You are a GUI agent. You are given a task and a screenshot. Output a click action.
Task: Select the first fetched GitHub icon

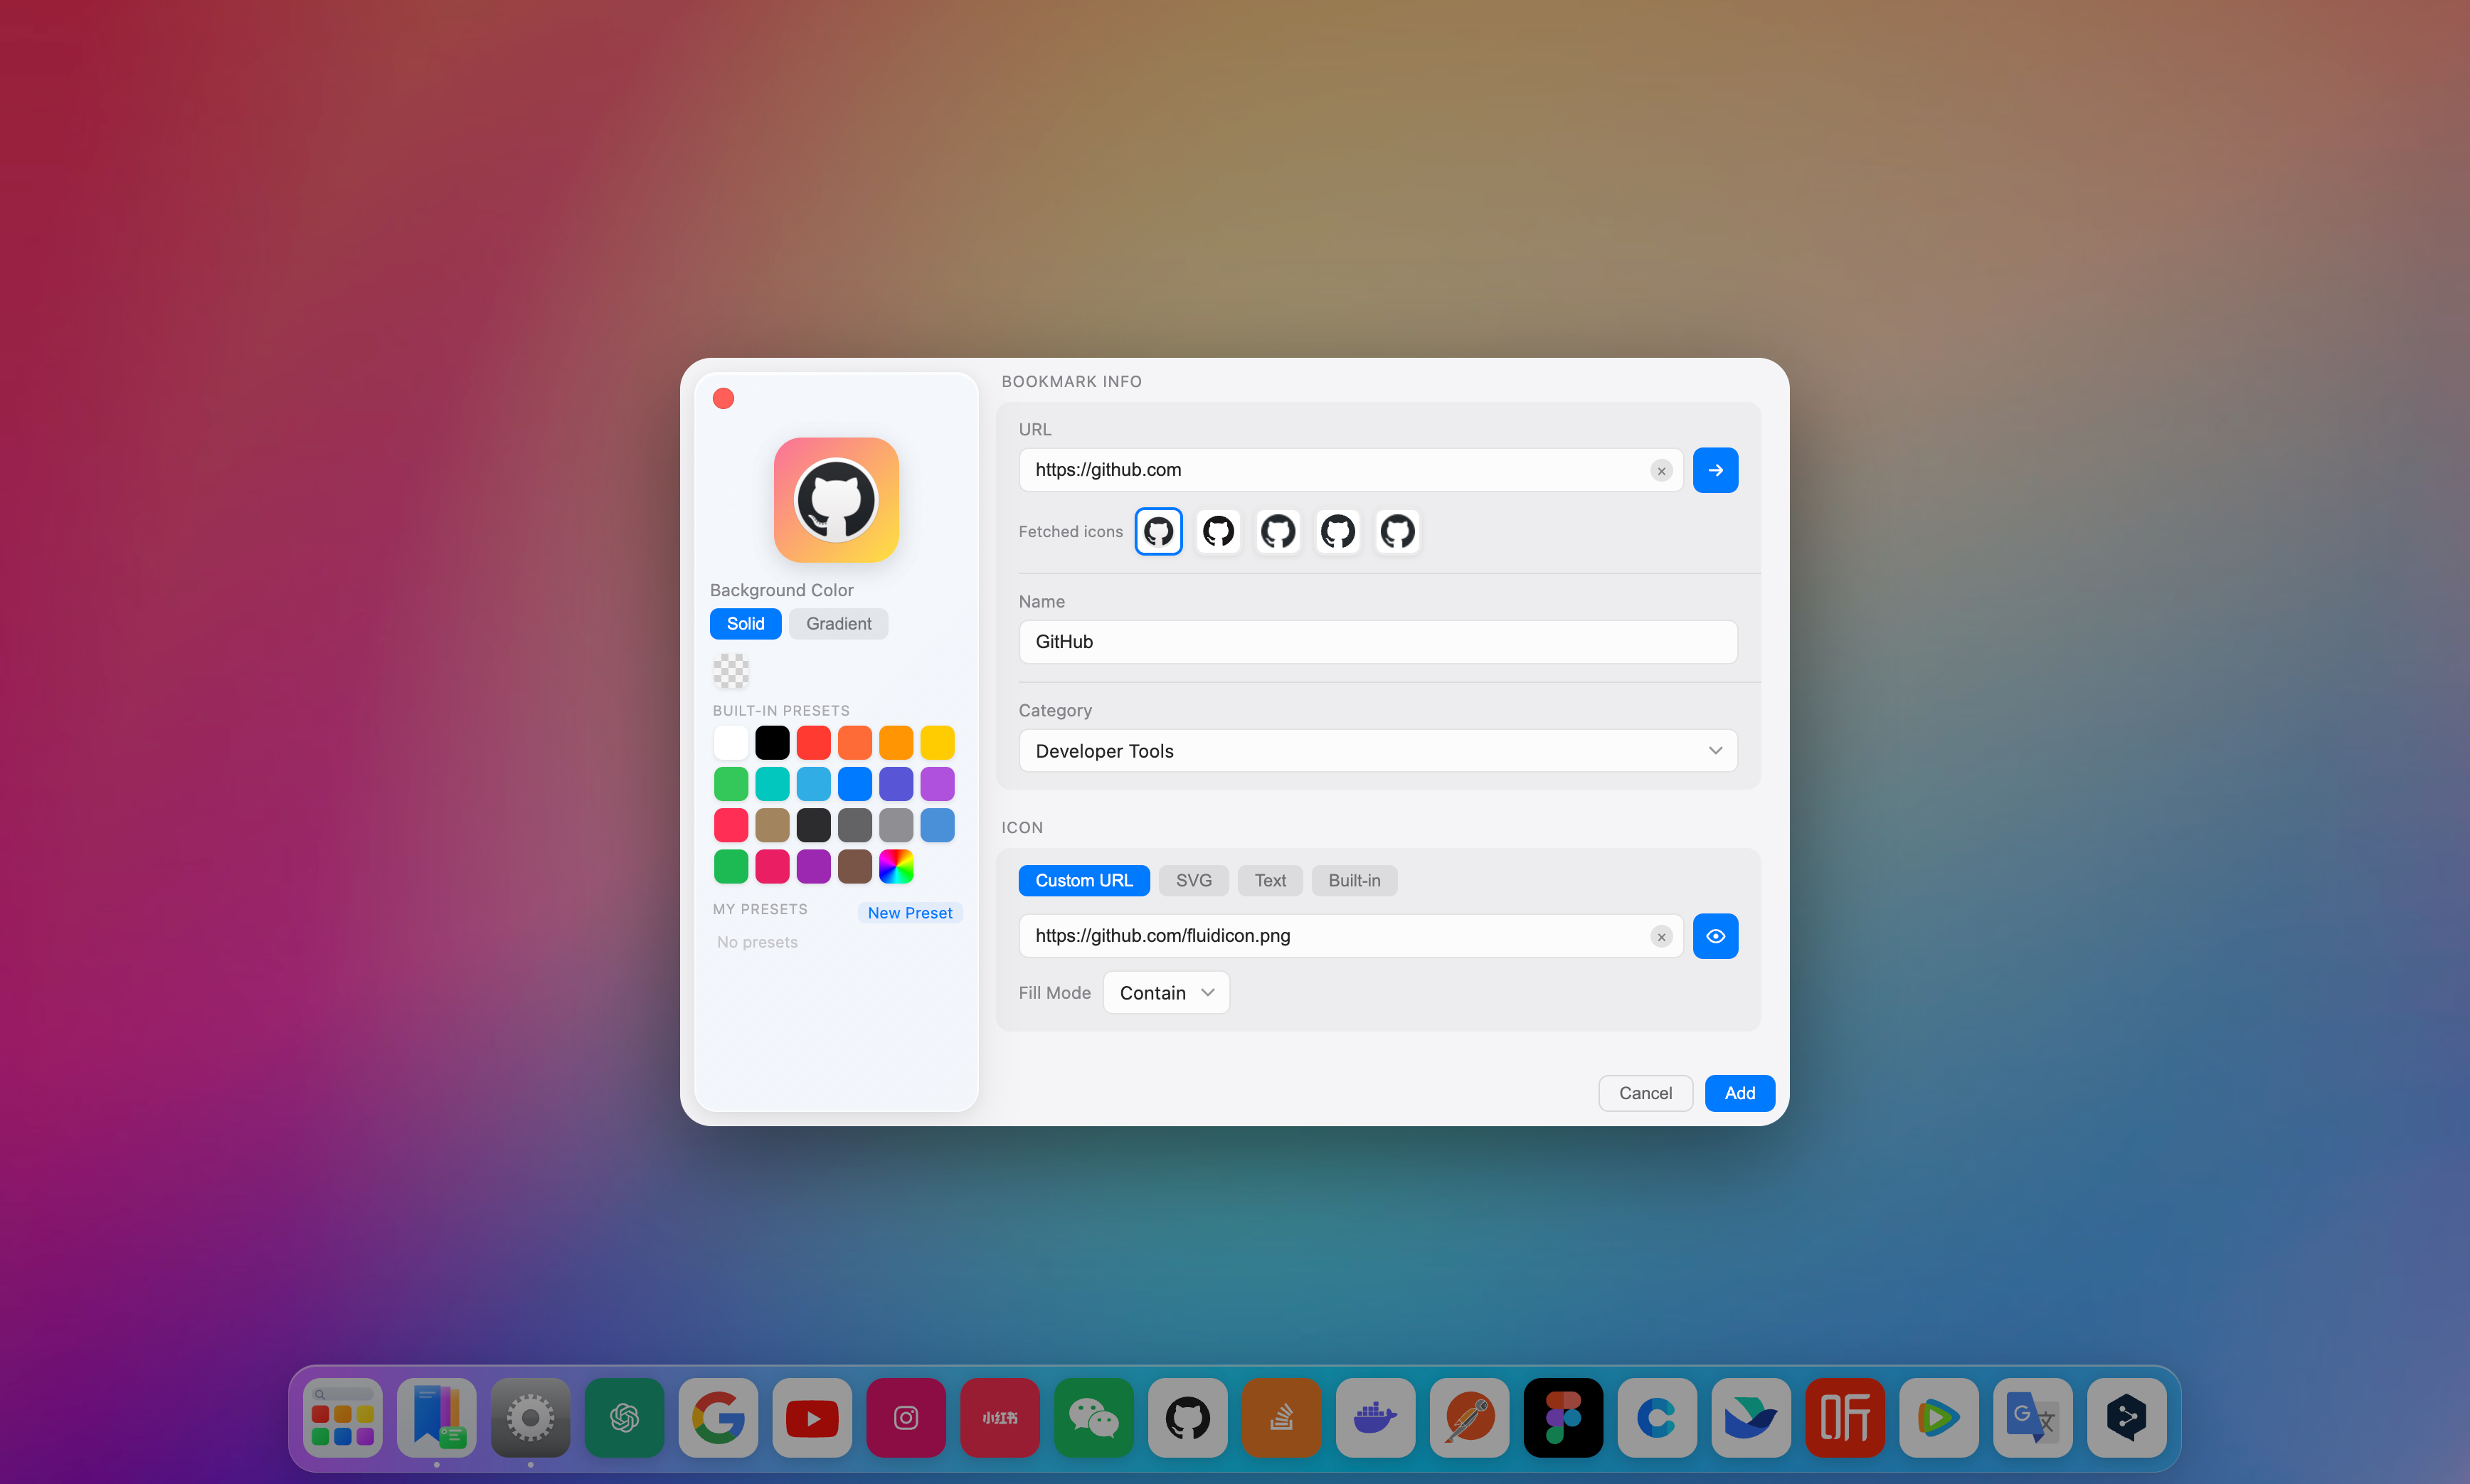1158,531
